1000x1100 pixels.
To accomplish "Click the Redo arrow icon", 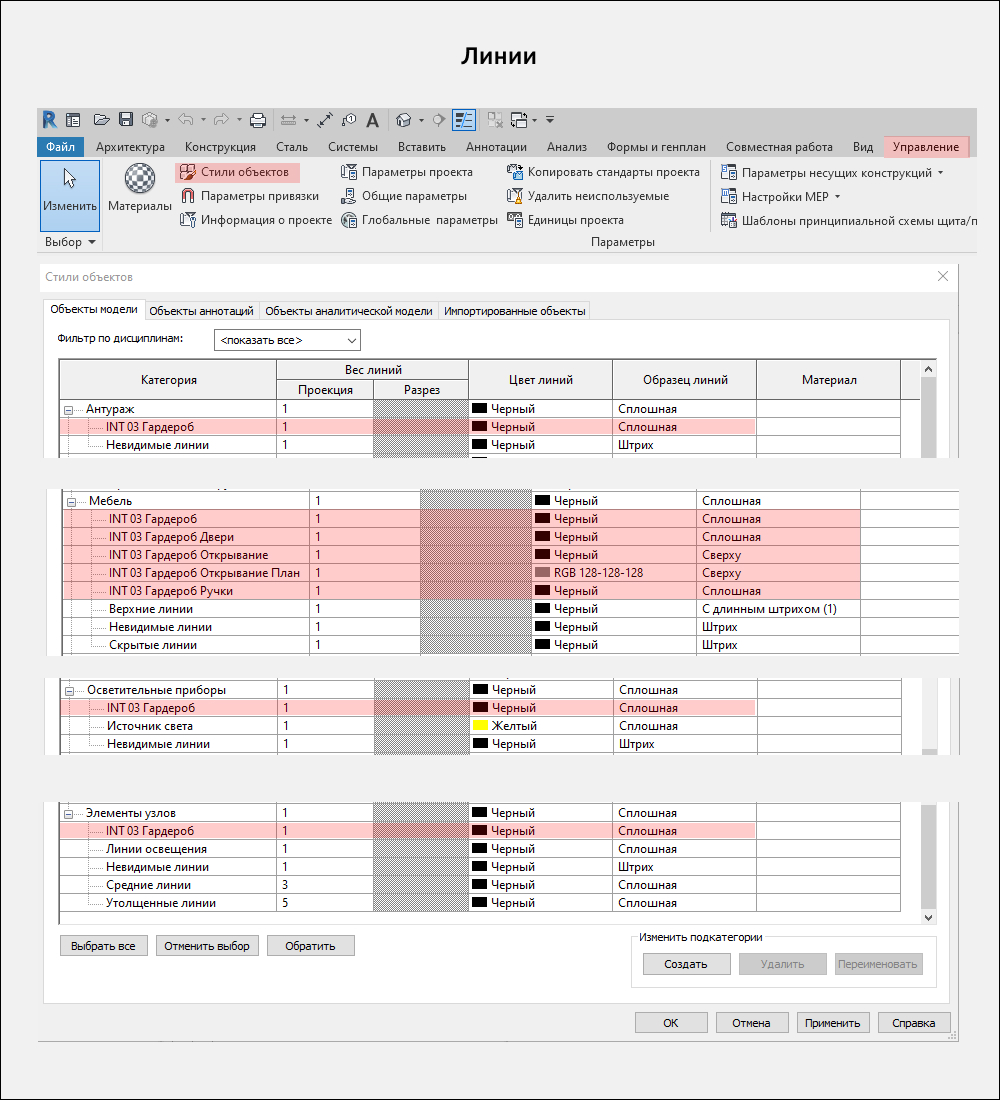I will point(221,120).
